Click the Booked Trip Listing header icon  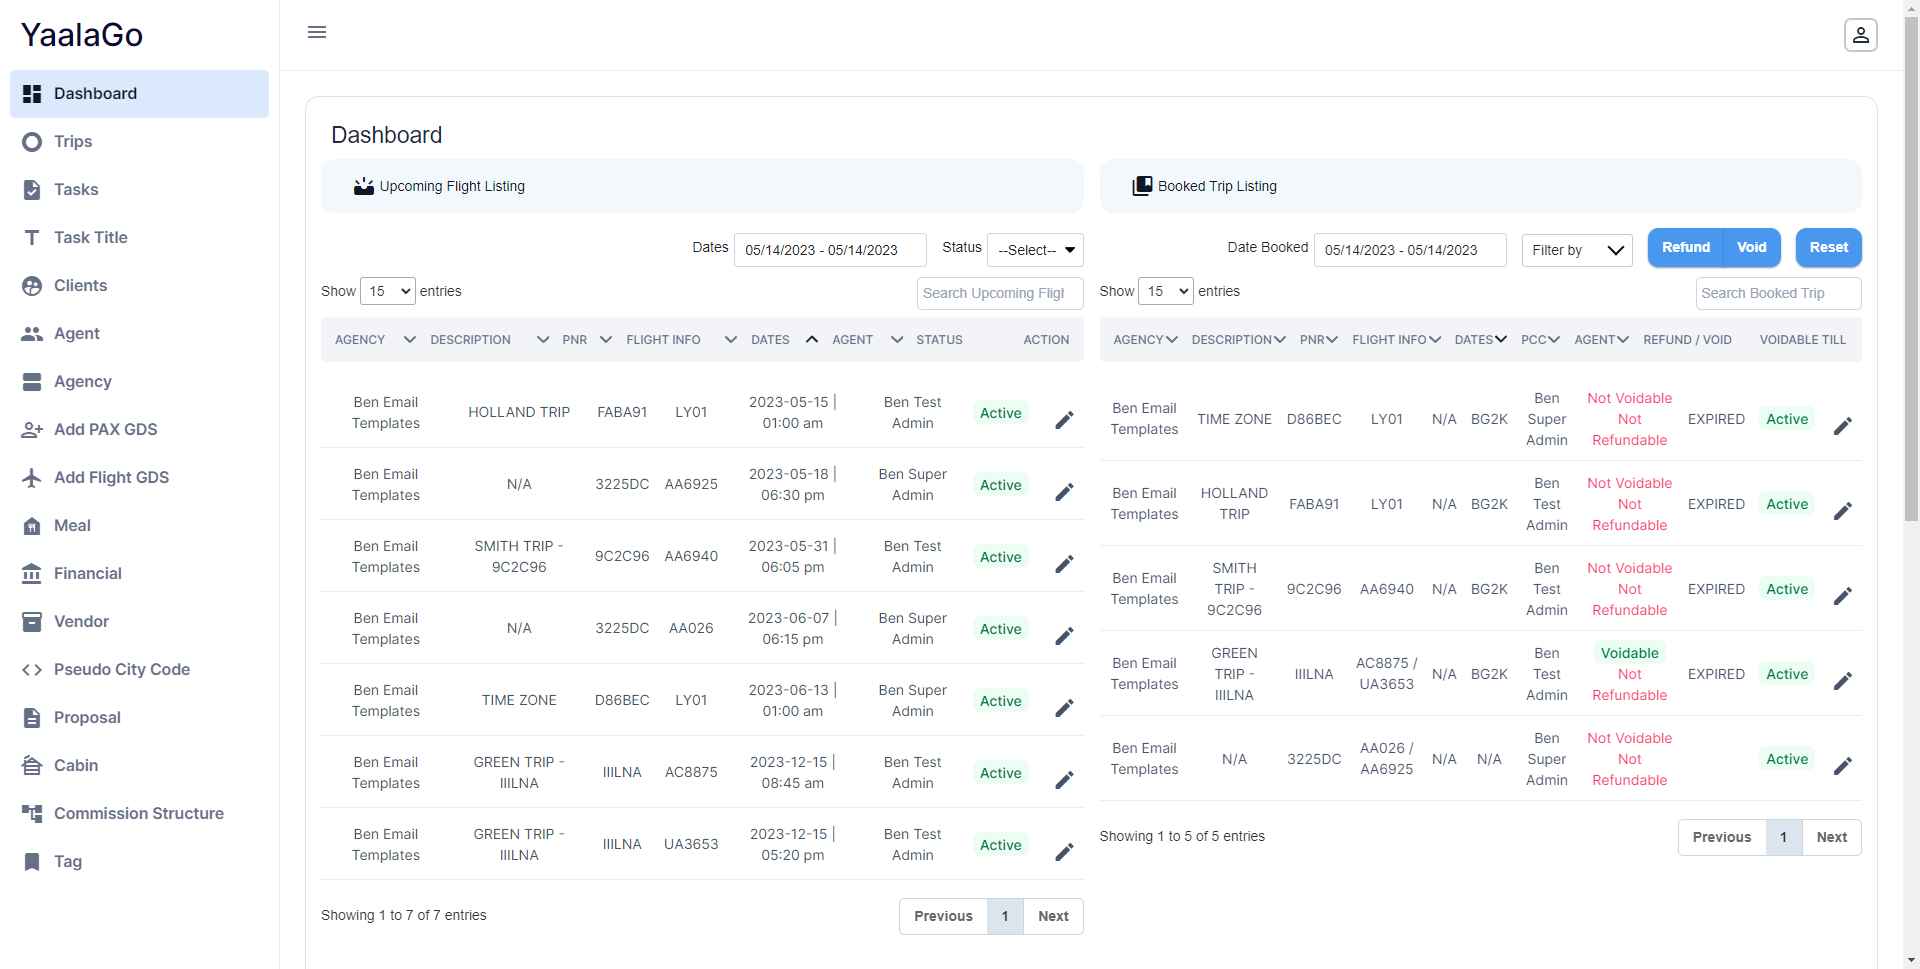(1142, 186)
